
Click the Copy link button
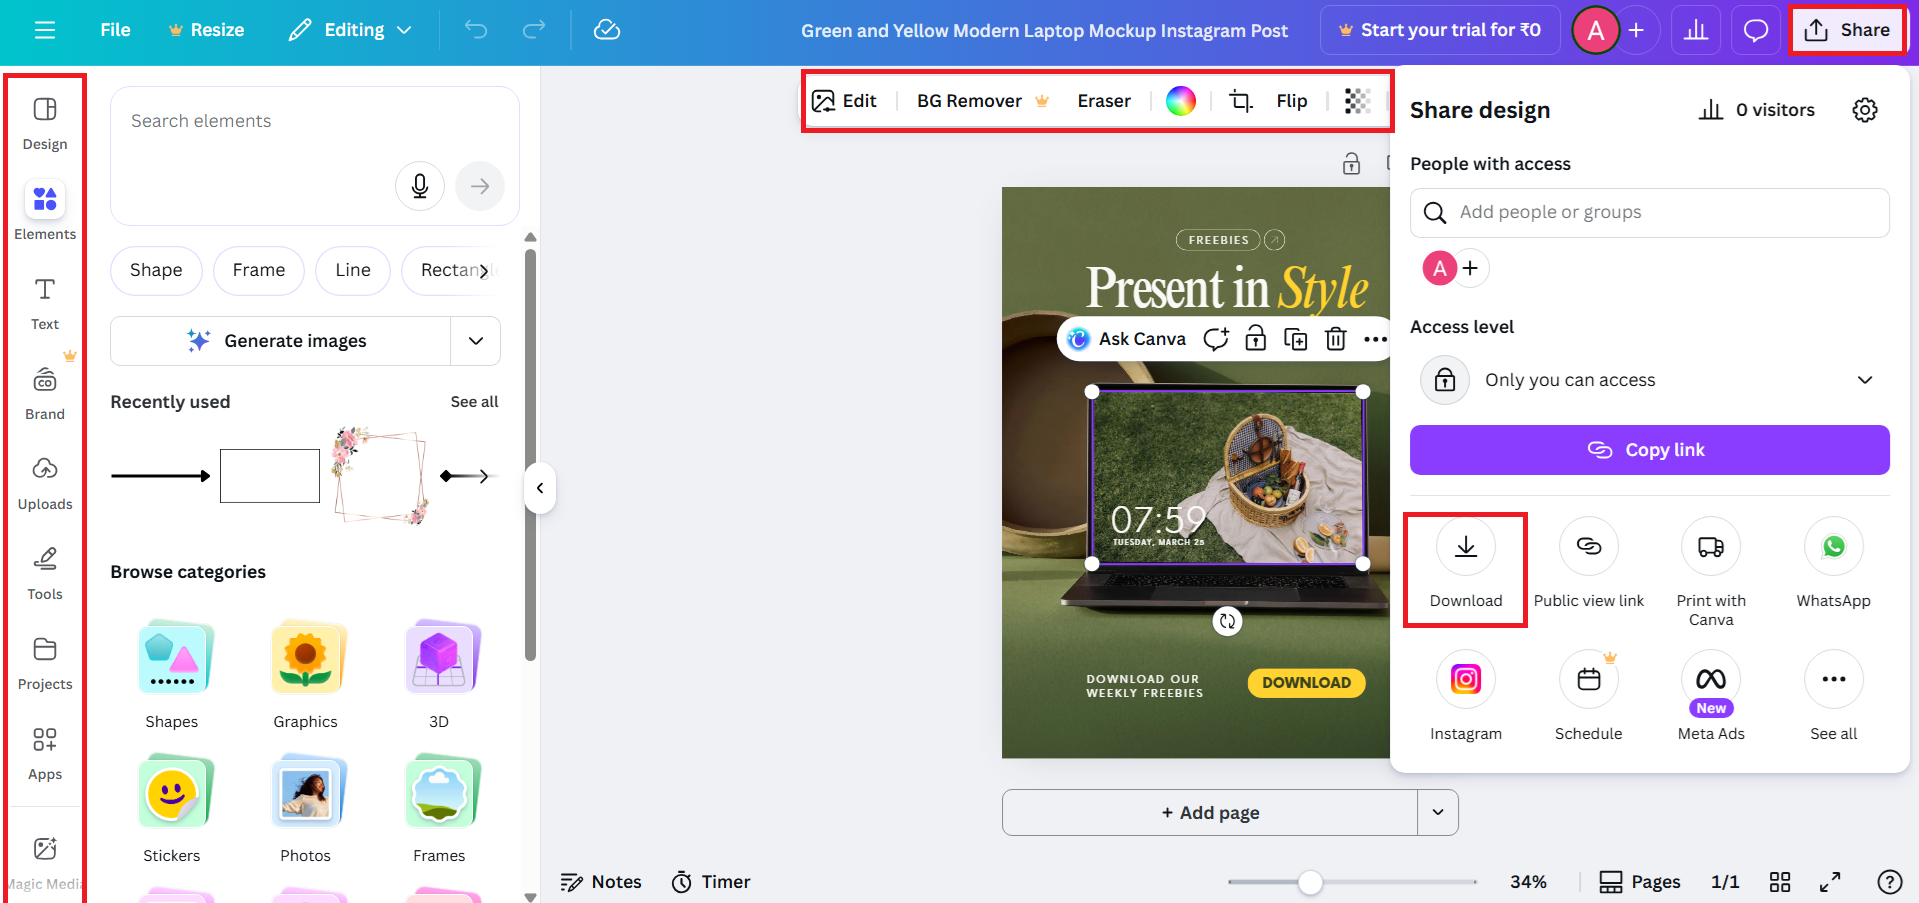coord(1648,449)
